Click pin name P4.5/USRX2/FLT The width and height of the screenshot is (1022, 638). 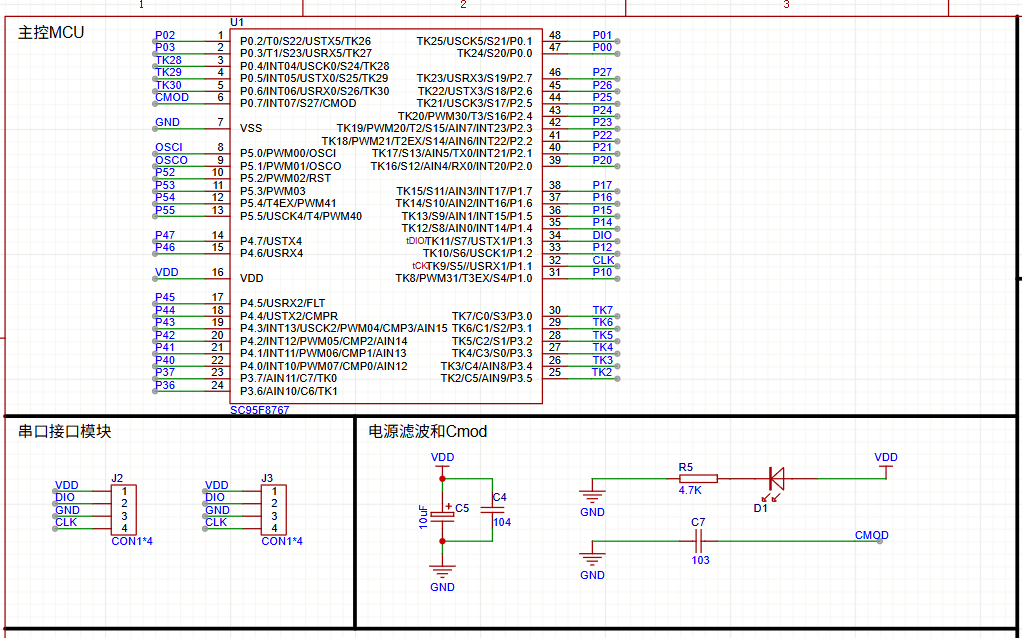(282, 304)
